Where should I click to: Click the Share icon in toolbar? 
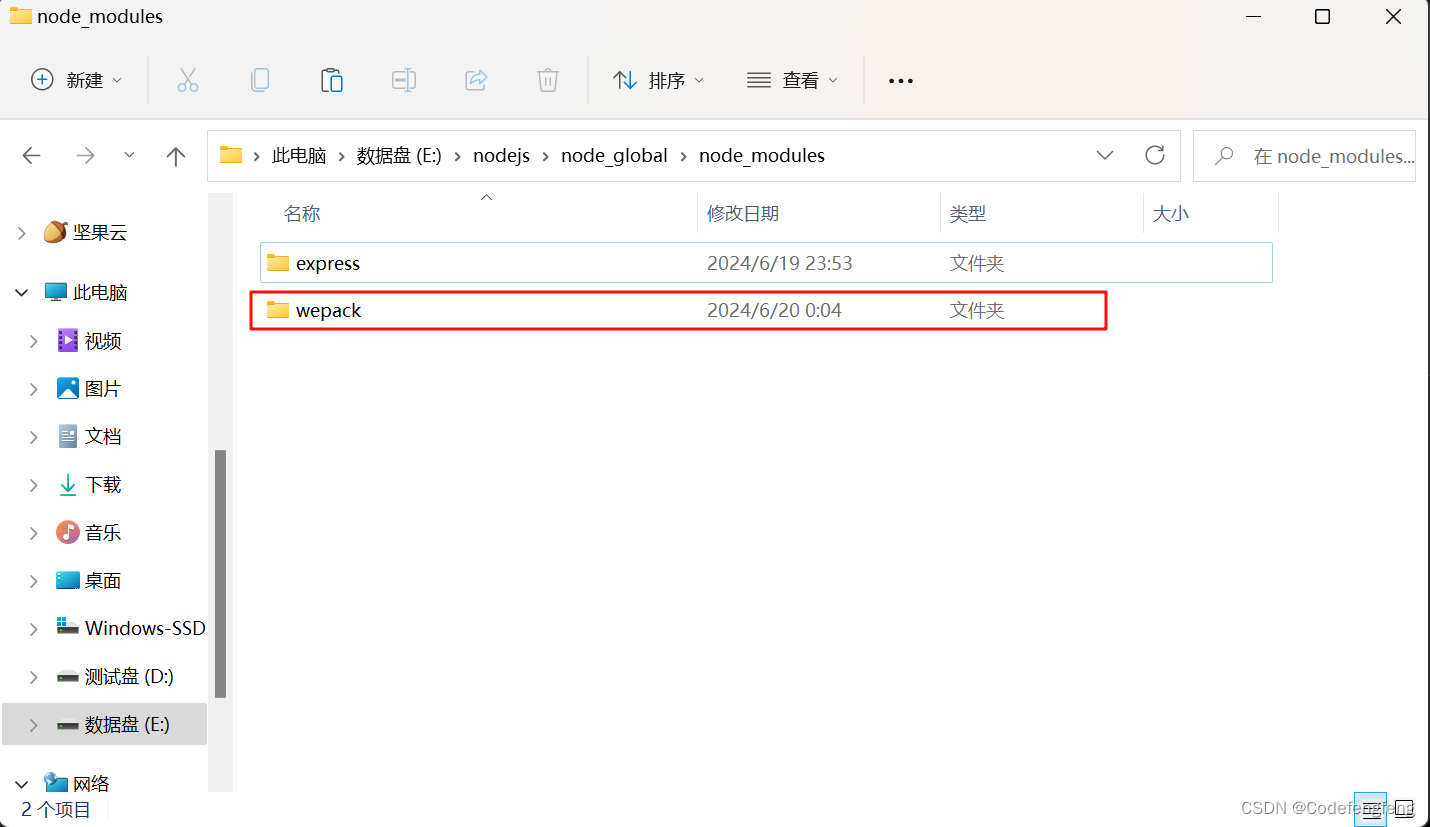tap(476, 80)
